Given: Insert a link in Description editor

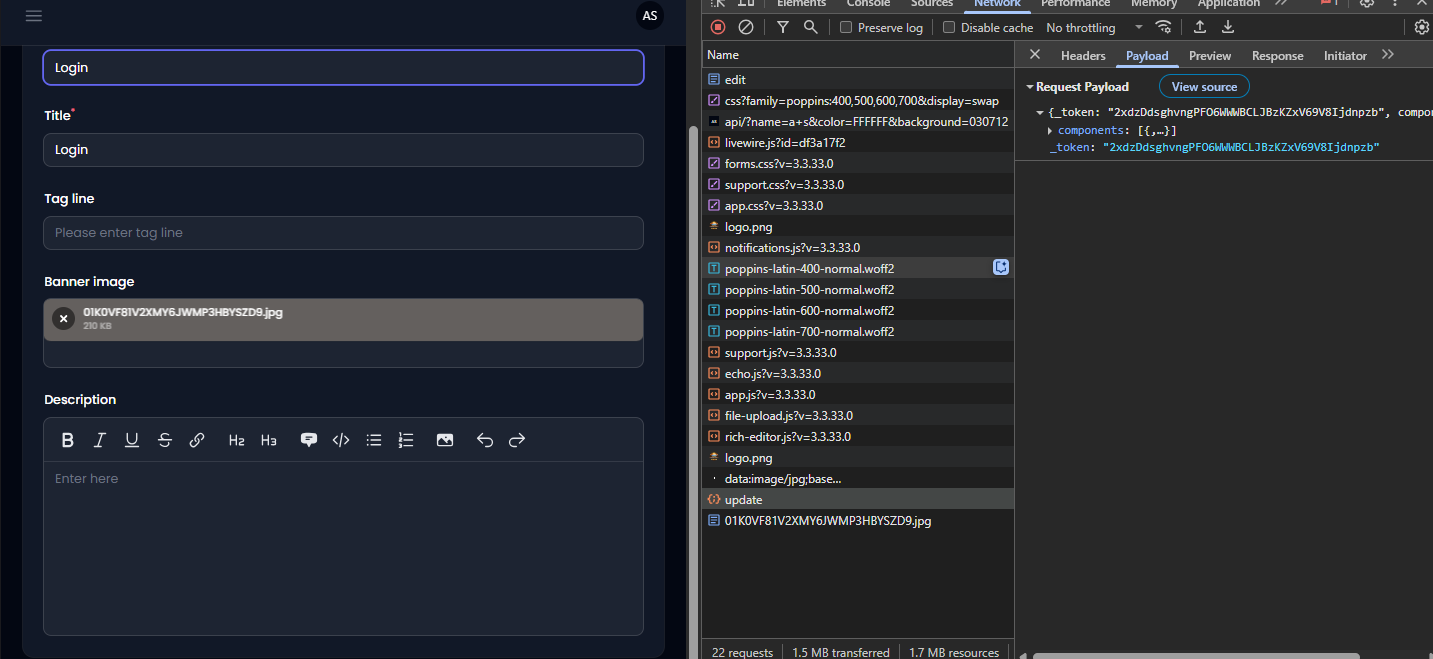Looking at the screenshot, I should (197, 440).
